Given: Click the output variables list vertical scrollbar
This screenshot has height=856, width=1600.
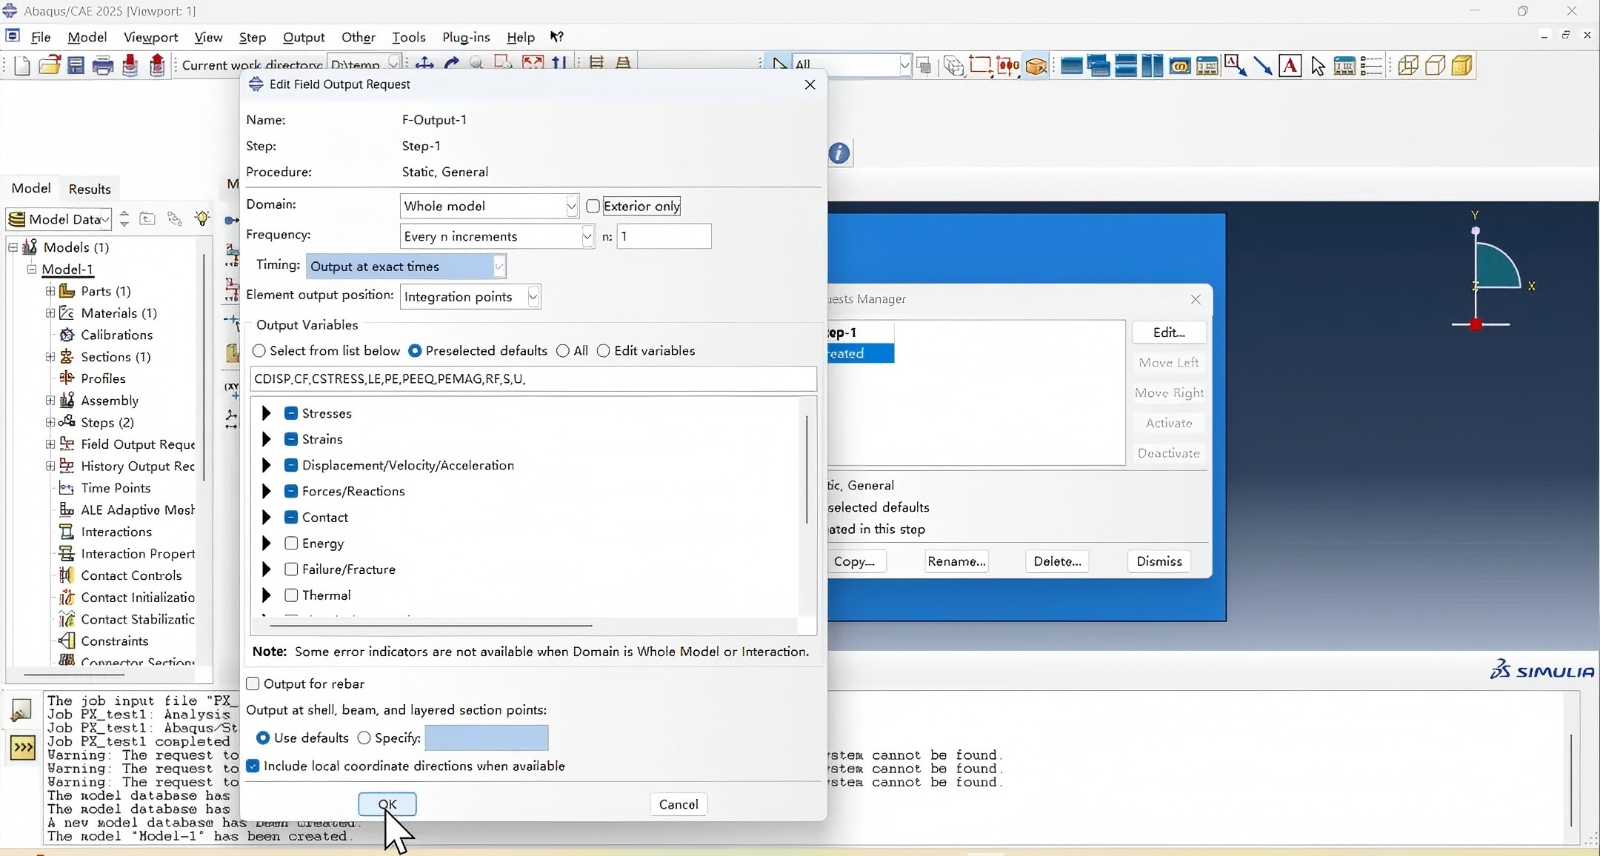Looking at the screenshot, I should (807, 470).
